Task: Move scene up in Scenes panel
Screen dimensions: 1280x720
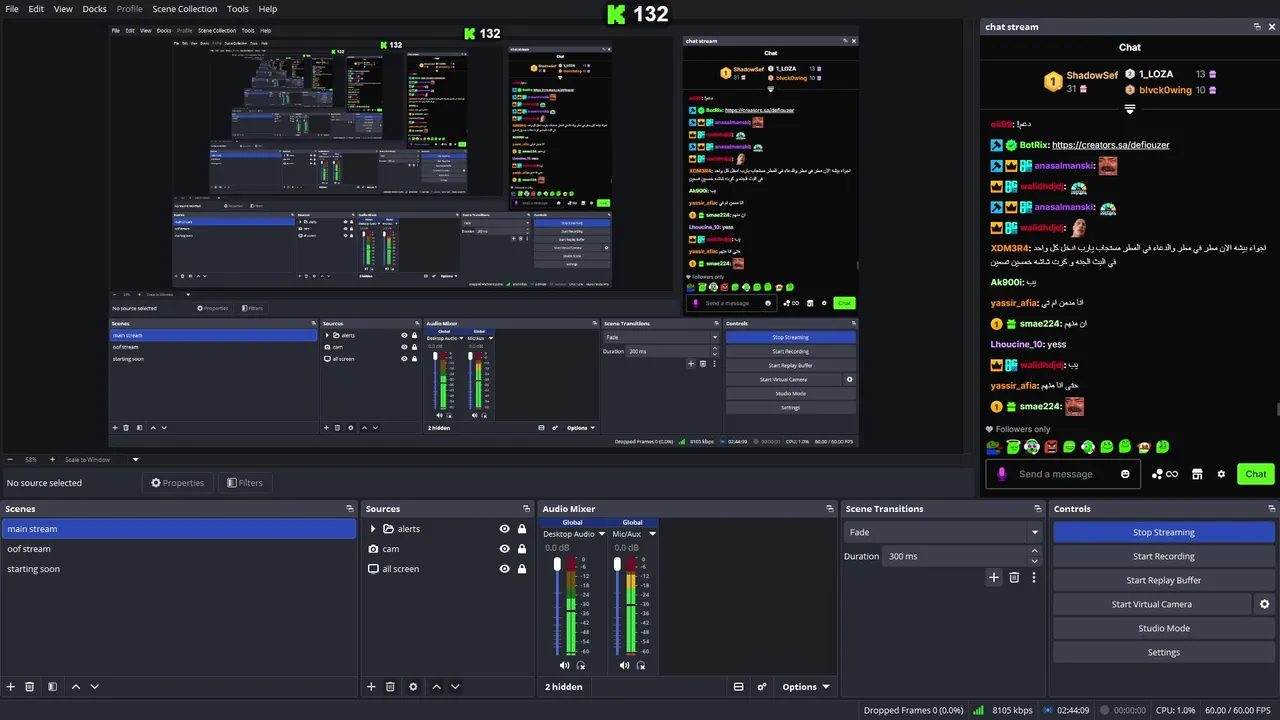Action: coord(75,687)
